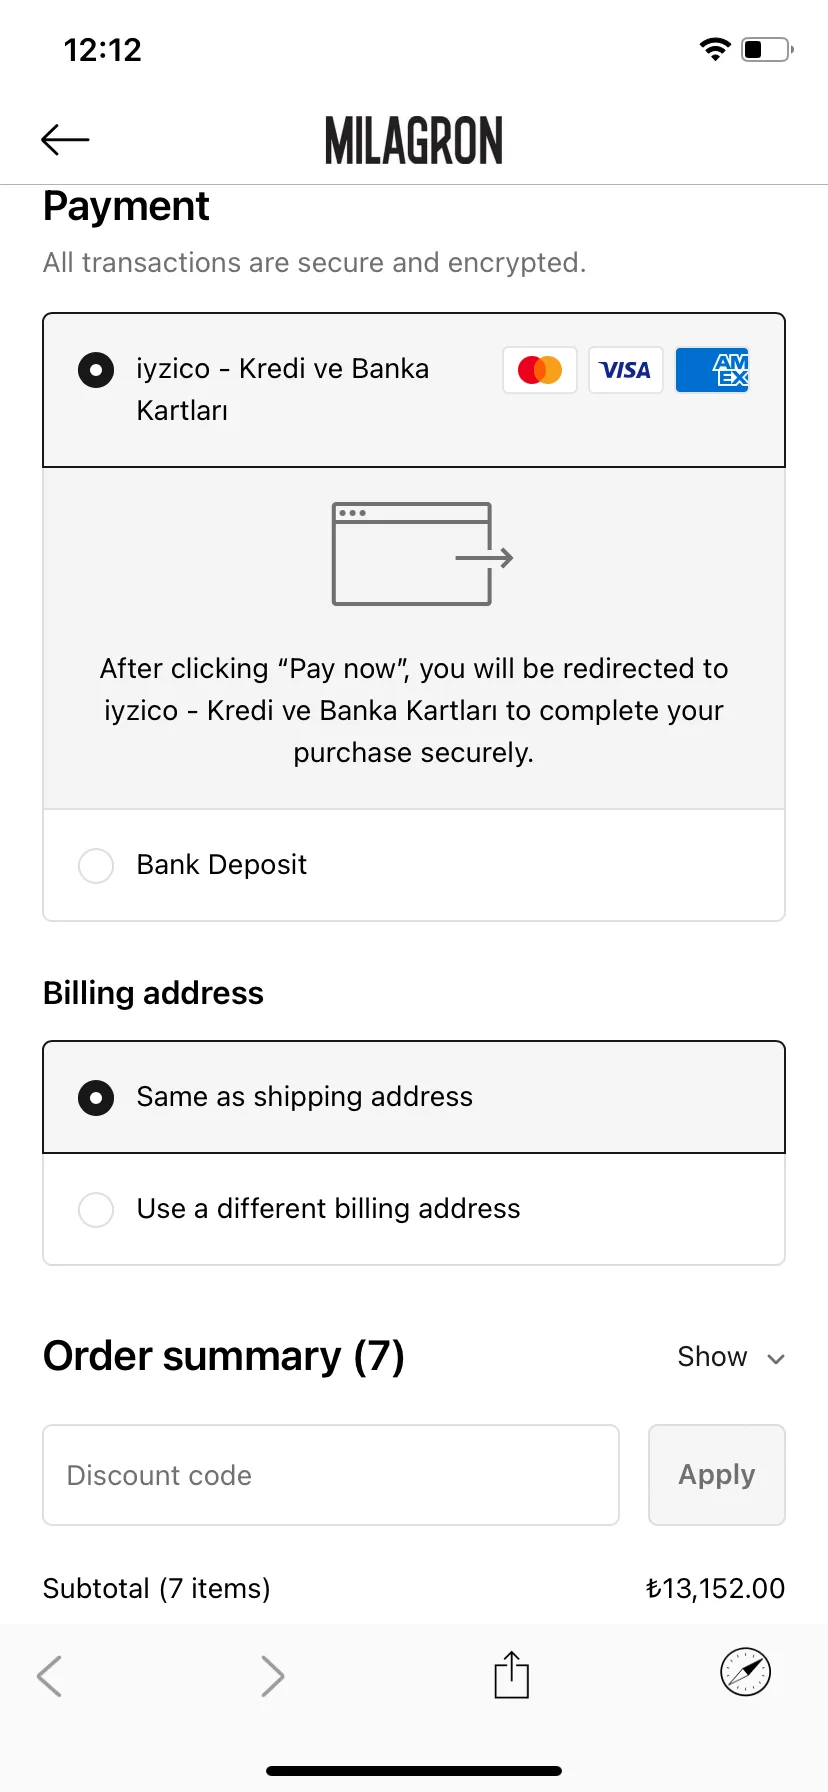
Task: Tap the back arrow in the header
Action: (65, 140)
